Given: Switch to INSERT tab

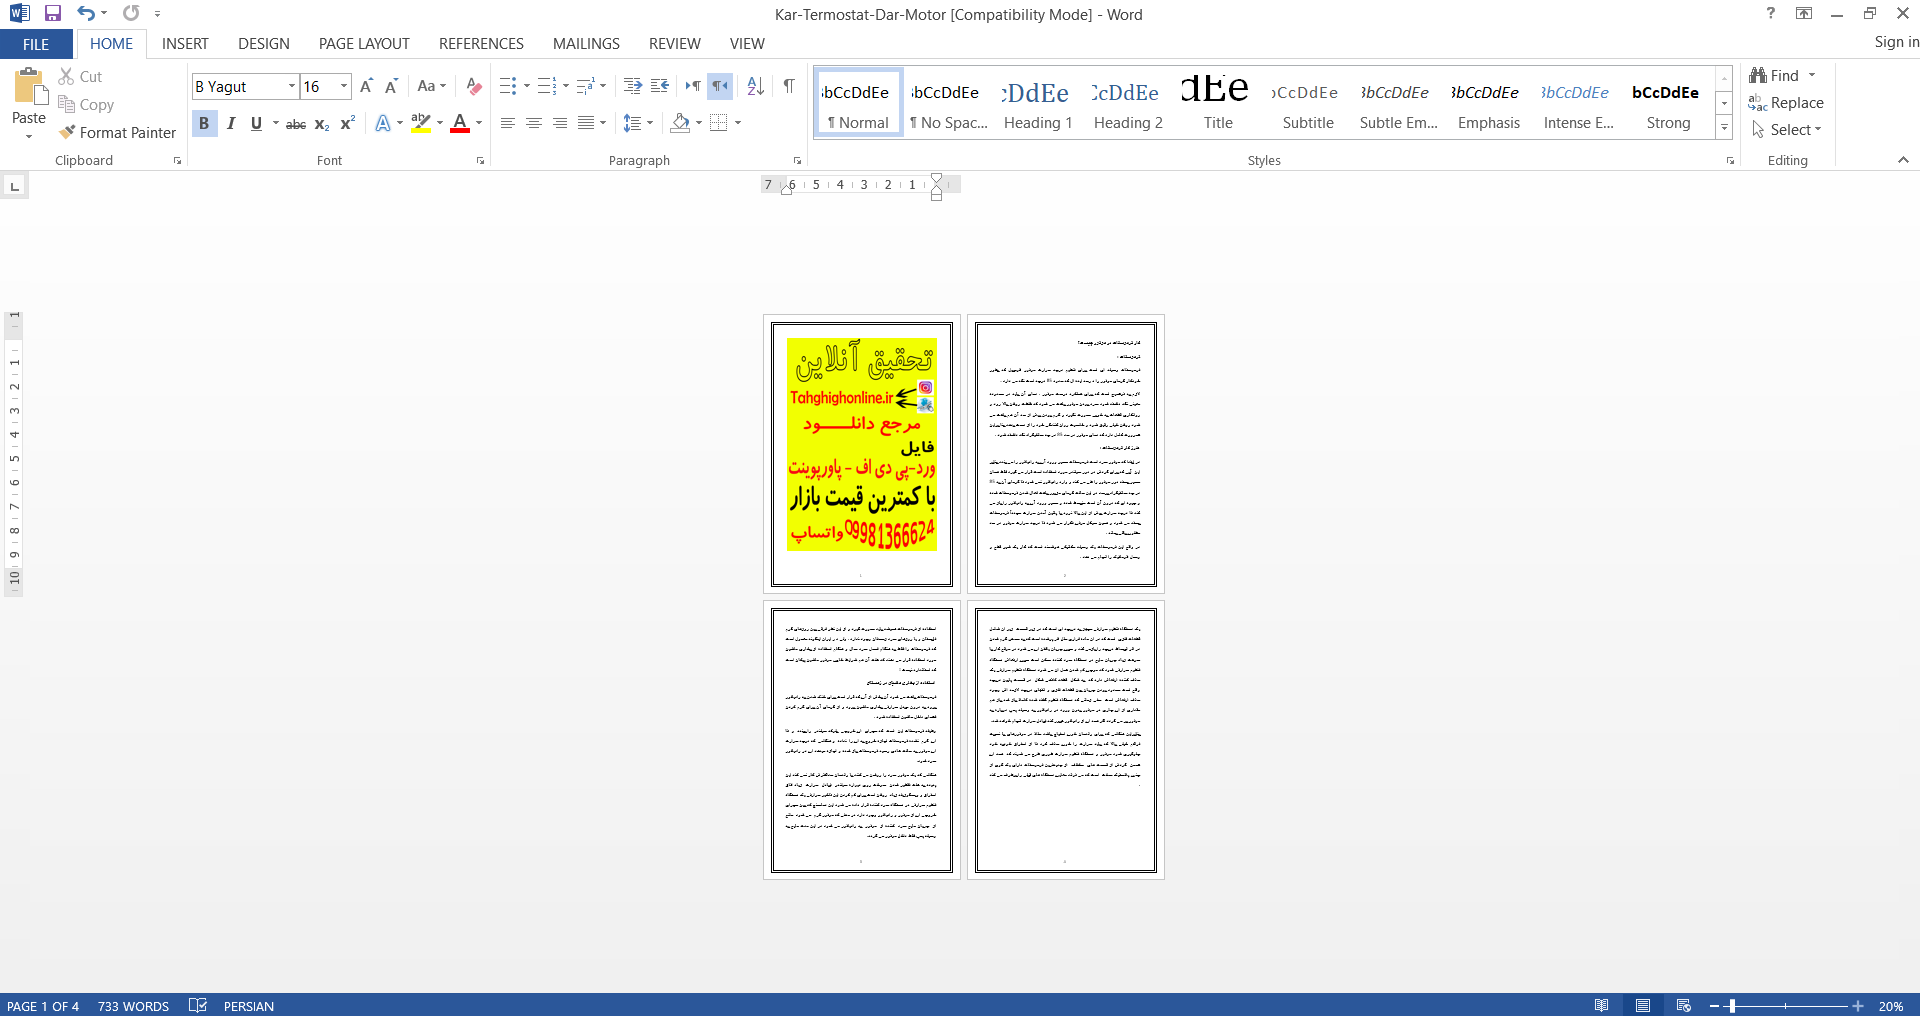Looking at the screenshot, I should point(185,44).
